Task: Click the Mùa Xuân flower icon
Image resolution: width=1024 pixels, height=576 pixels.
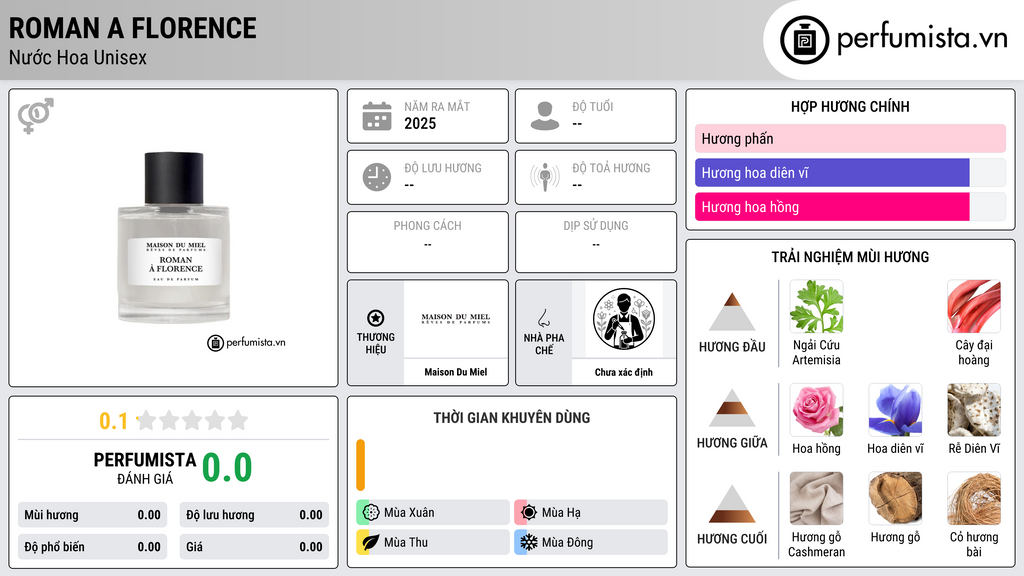Action: (x=371, y=513)
